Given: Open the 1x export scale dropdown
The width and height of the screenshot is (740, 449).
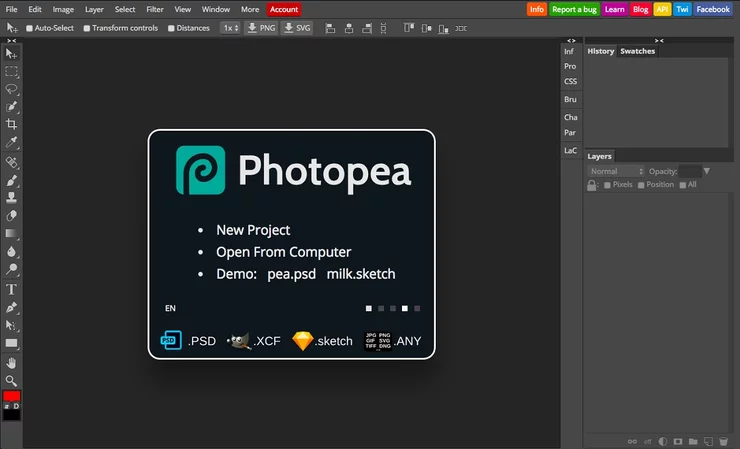Looking at the screenshot, I should coord(230,28).
